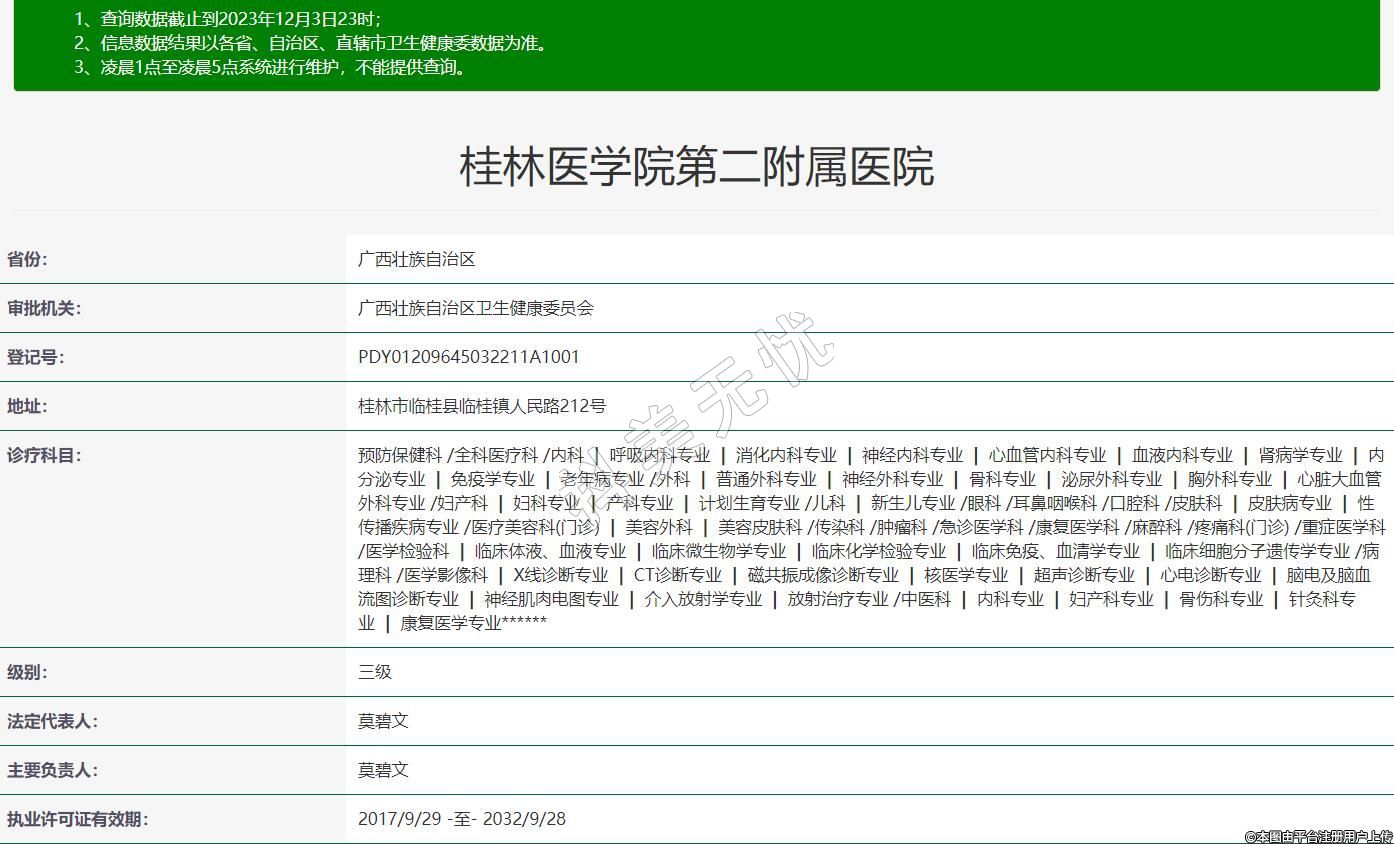This screenshot has width=1394, height=844.
Task: Click the 广西壮族自治区 province value
Action: (x=417, y=259)
